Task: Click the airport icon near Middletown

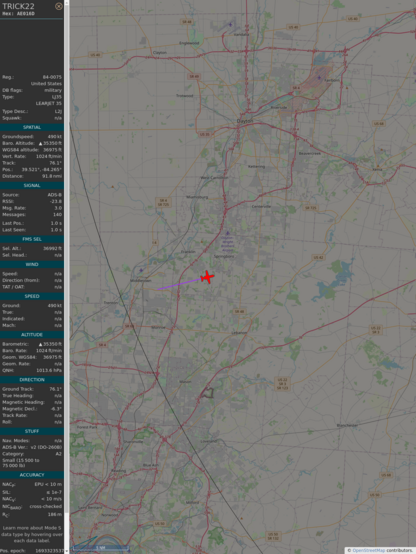Action: click(x=141, y=270)
